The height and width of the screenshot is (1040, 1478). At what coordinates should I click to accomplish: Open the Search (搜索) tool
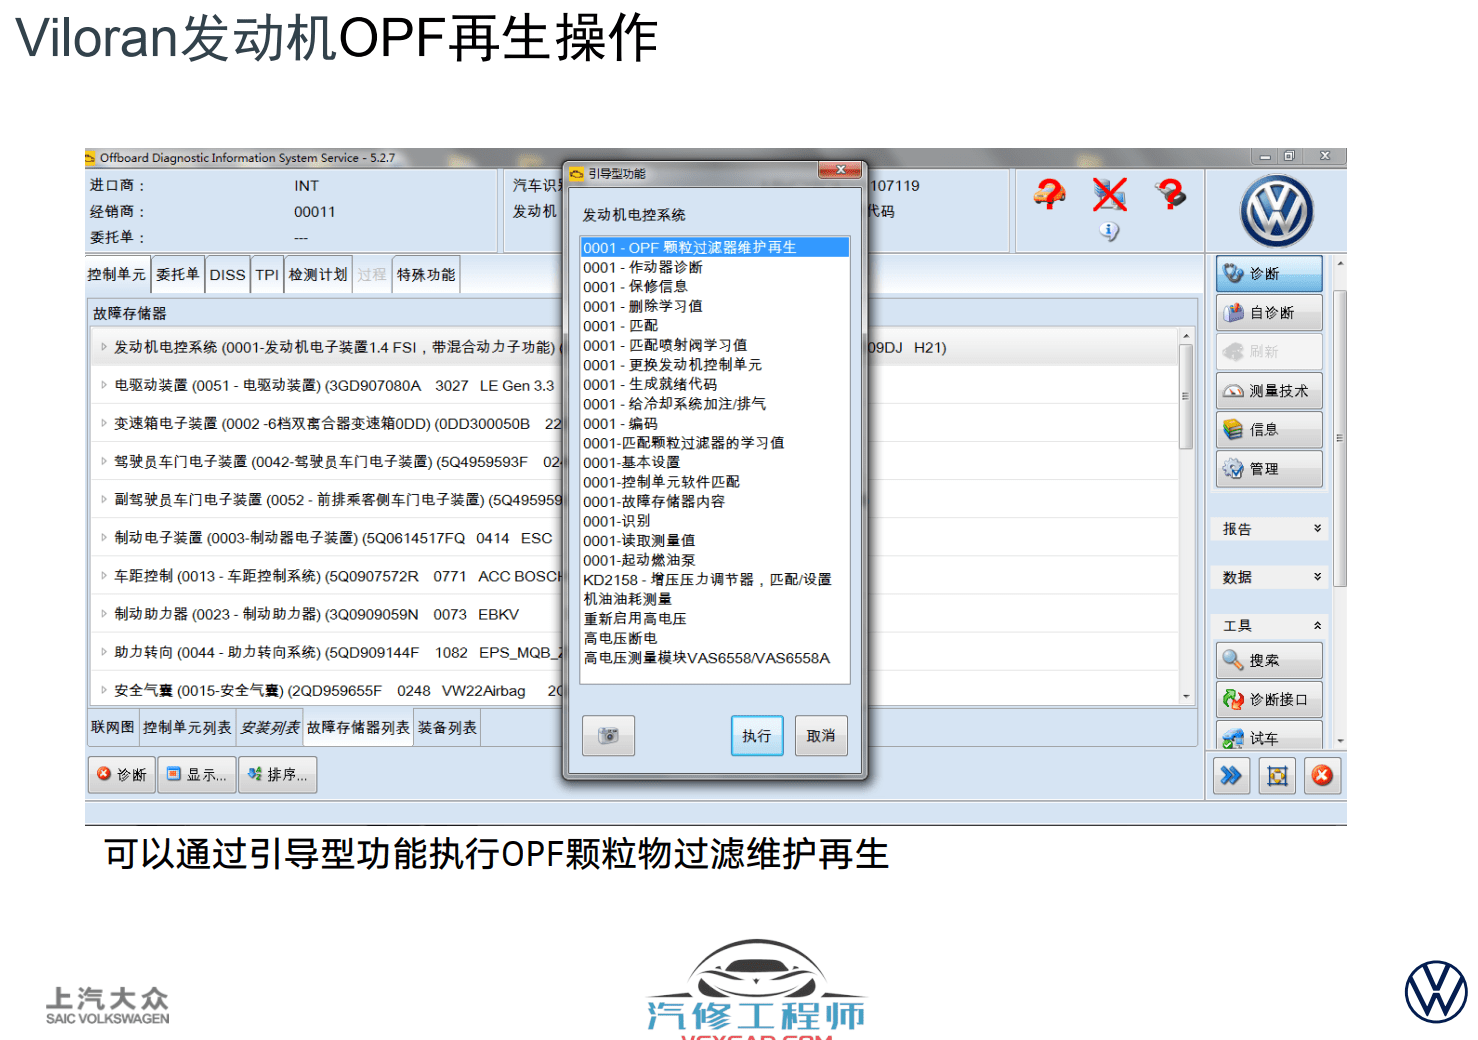pos(1269,661)
